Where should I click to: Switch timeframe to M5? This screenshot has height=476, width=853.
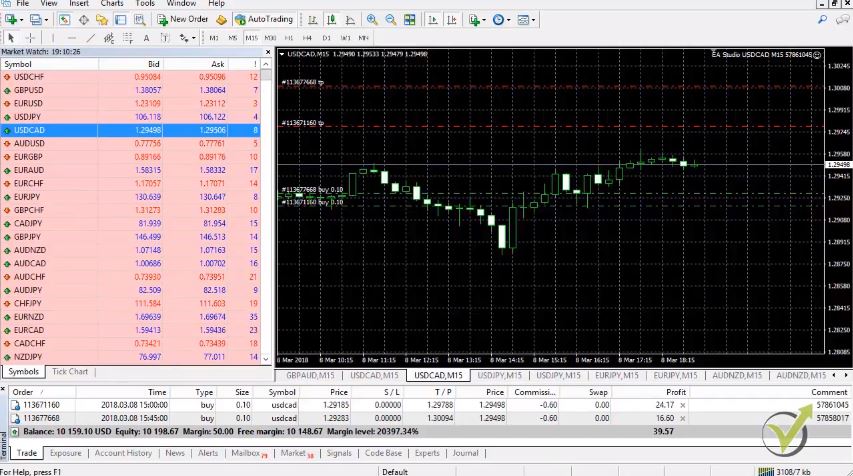pos(233,38)
